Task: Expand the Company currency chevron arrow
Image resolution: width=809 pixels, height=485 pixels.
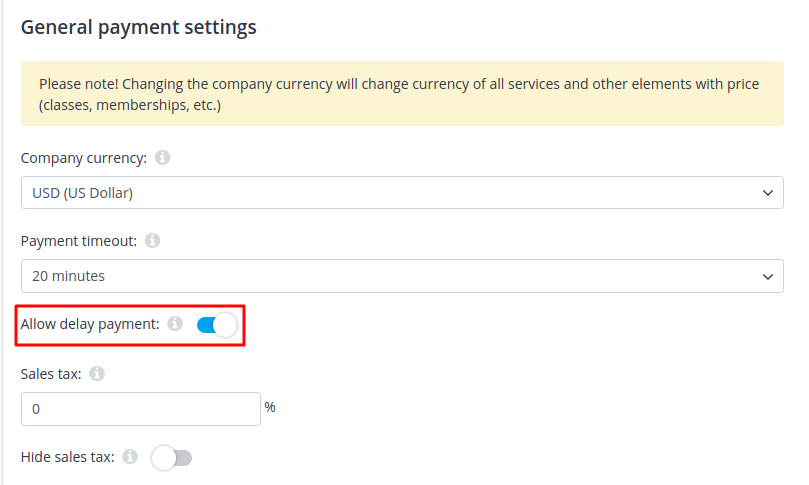Action: [x=767, y=193]
